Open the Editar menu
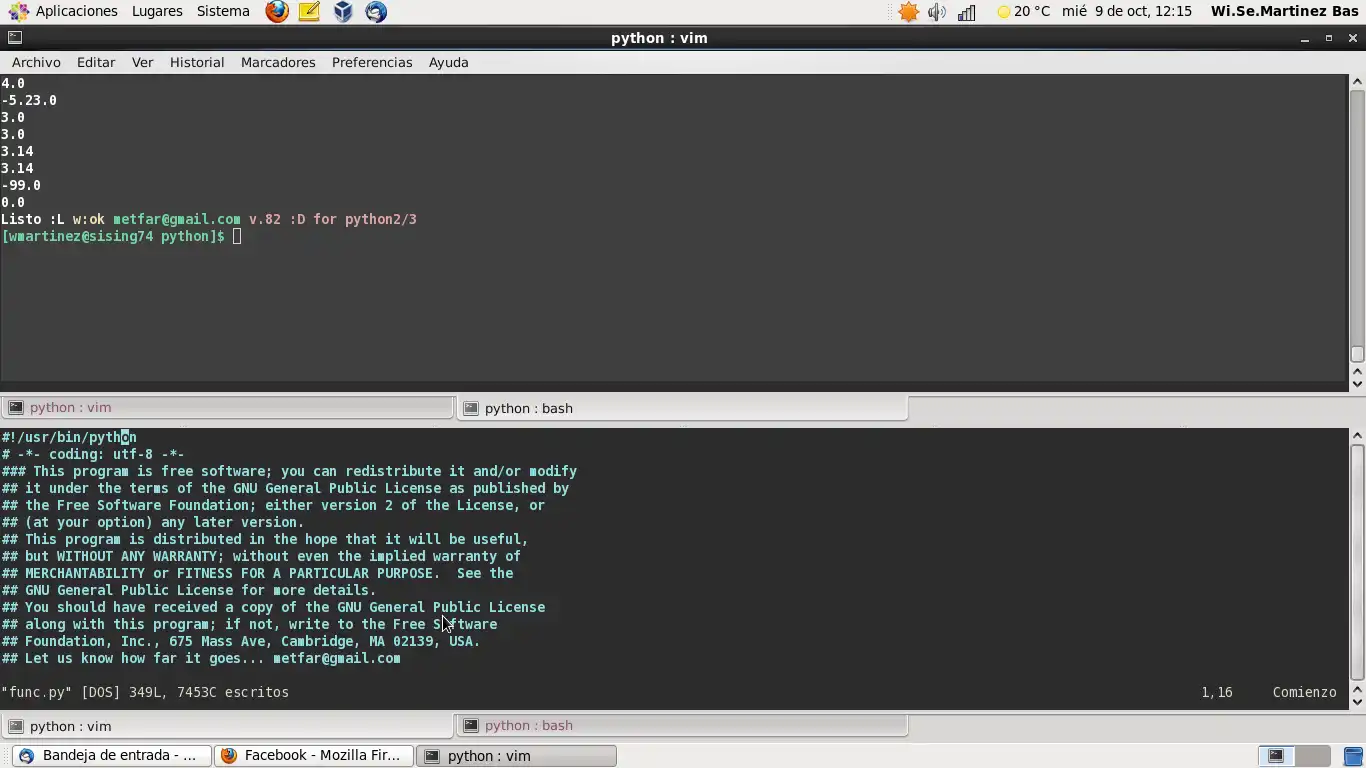This screenshot has height=768, width=1366. coord(96,62)
